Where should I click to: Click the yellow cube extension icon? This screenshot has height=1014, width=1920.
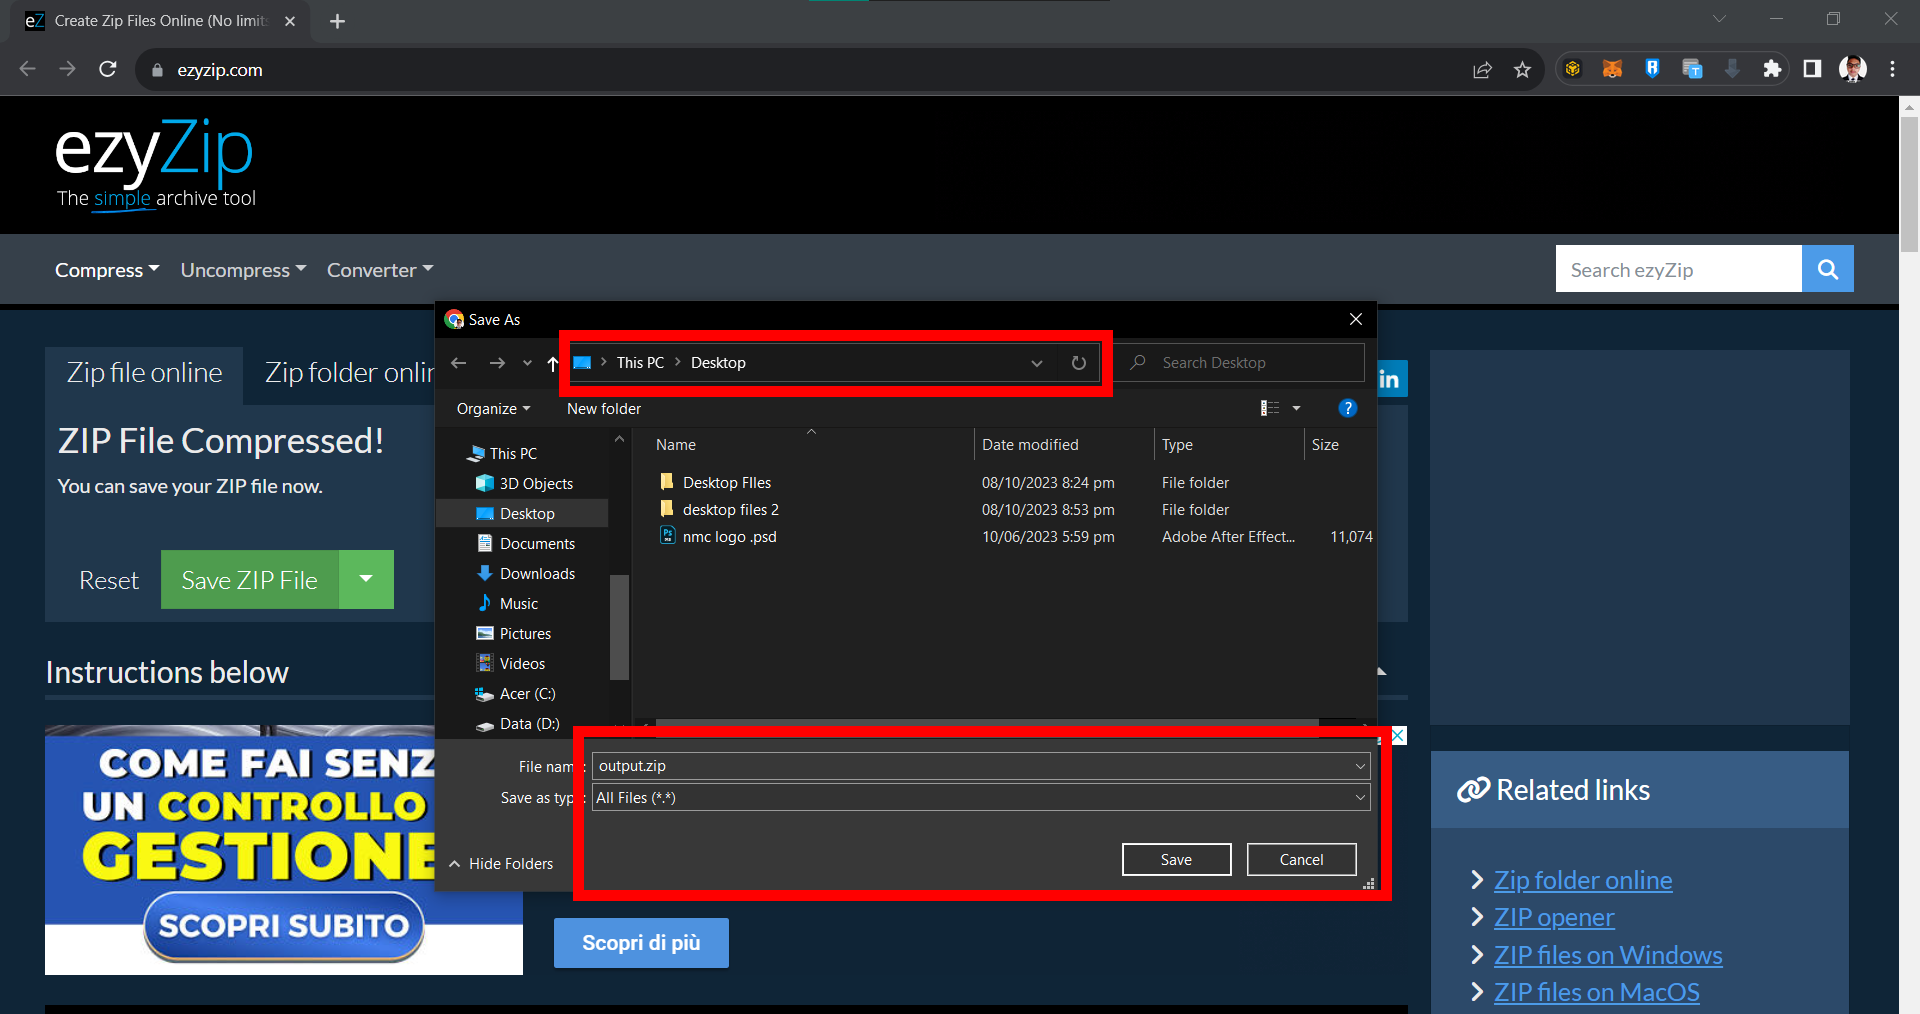tap(1572, 69)
